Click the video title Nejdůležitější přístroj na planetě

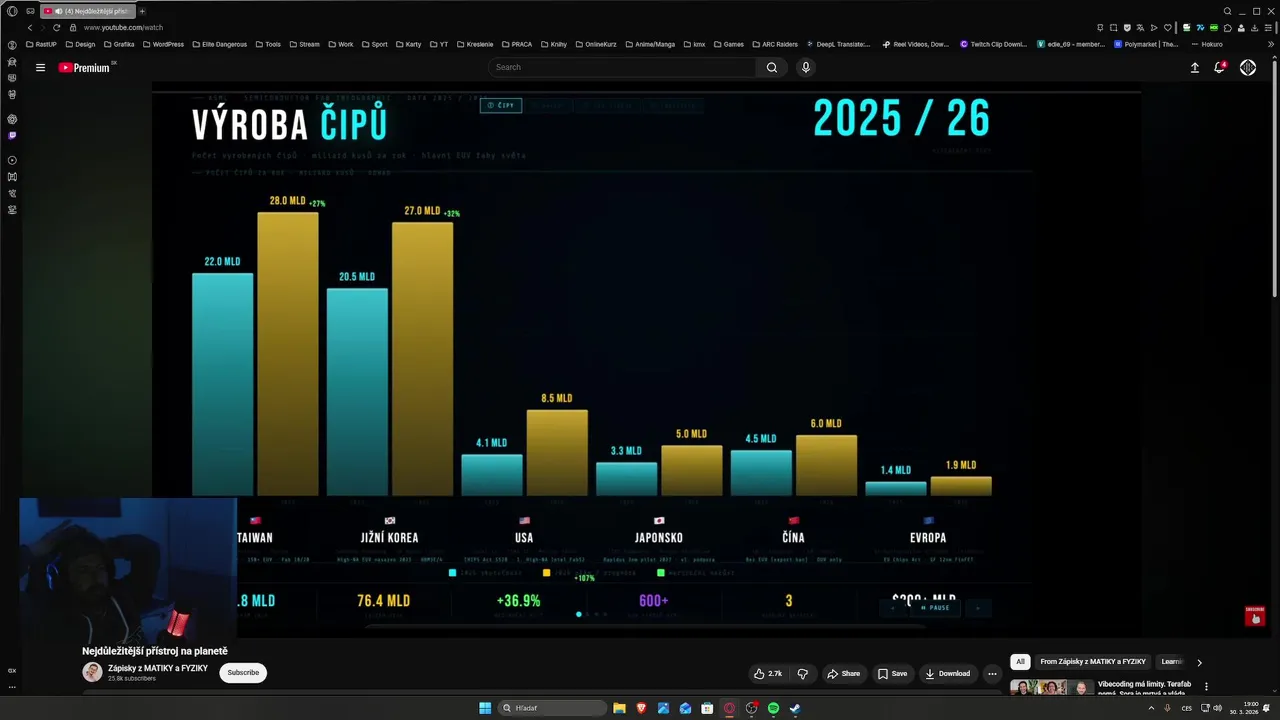pos(155,651)
